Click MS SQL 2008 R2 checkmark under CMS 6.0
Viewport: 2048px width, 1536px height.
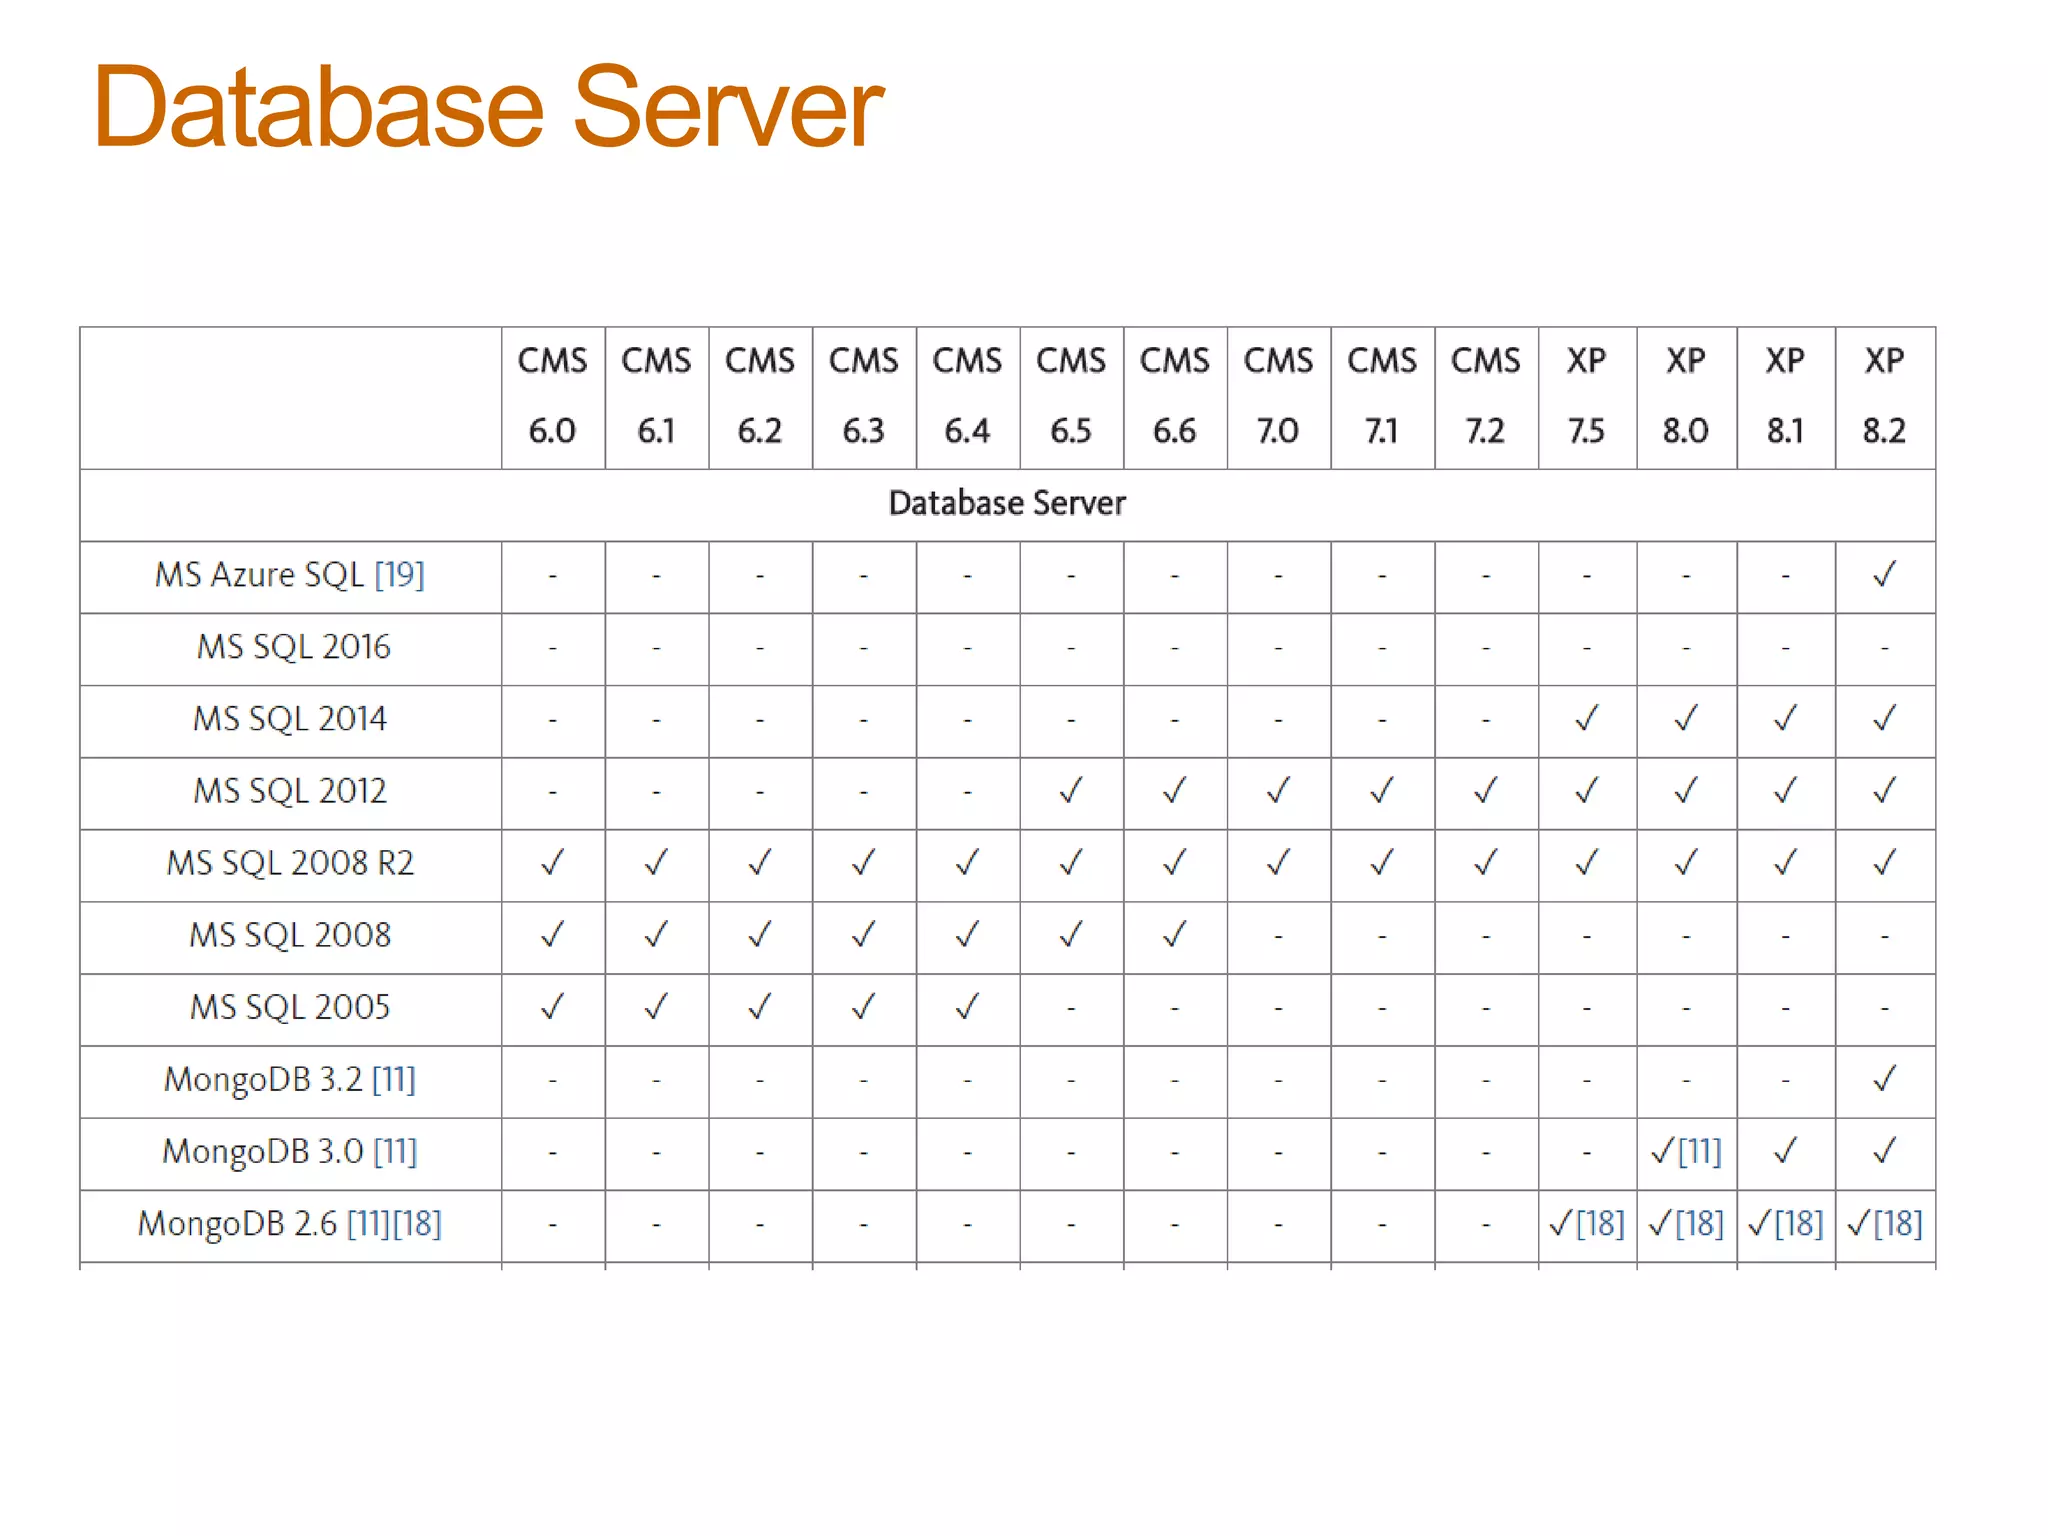(553, 863)
